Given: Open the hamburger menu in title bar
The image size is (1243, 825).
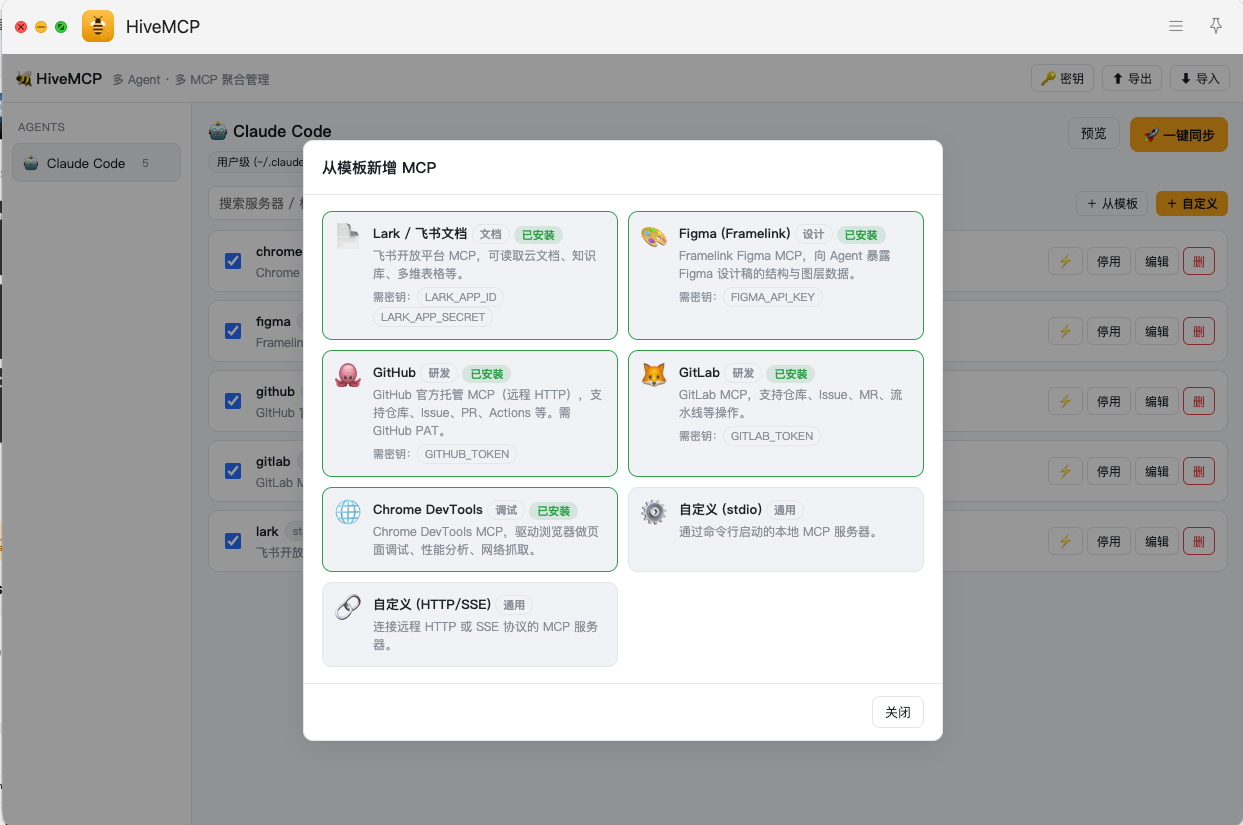Looking at the screenshot, I should tap(1176, 26).
